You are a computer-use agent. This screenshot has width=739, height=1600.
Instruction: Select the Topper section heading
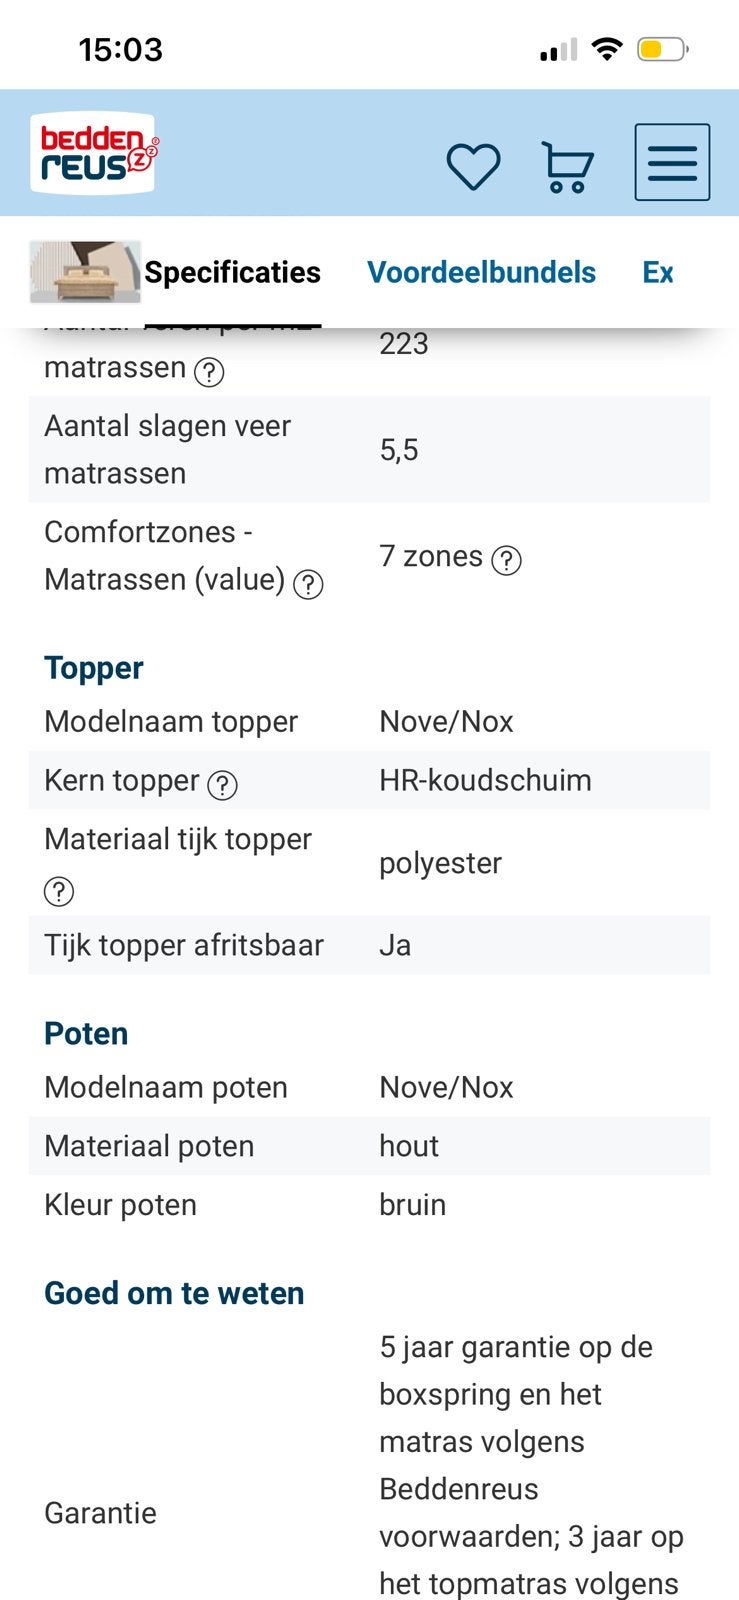click(x=94, y=668)
